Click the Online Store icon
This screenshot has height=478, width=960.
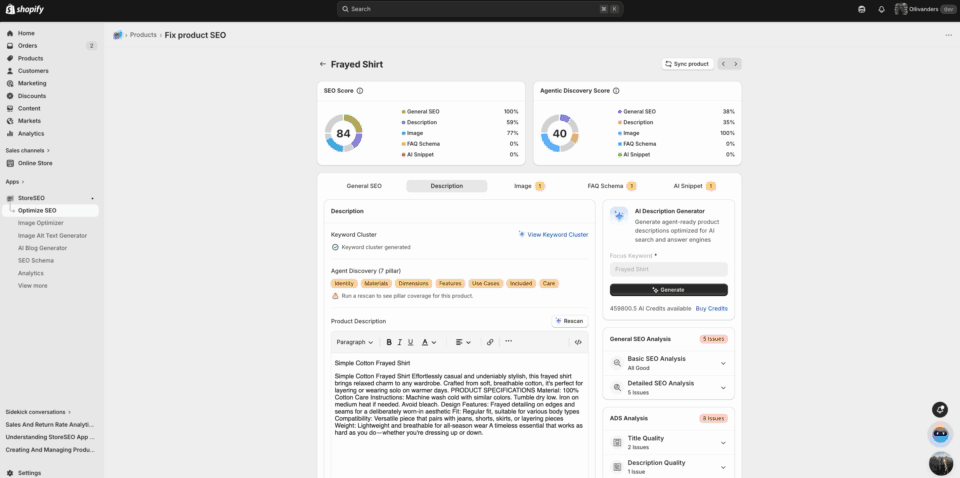(x=10, y=163)
